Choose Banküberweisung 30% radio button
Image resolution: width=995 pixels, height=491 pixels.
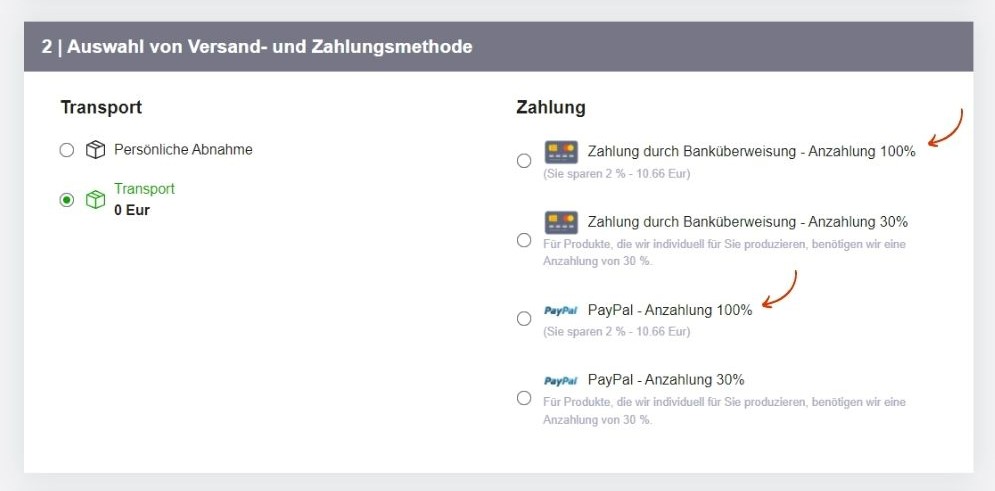click(x=524, y=240)
